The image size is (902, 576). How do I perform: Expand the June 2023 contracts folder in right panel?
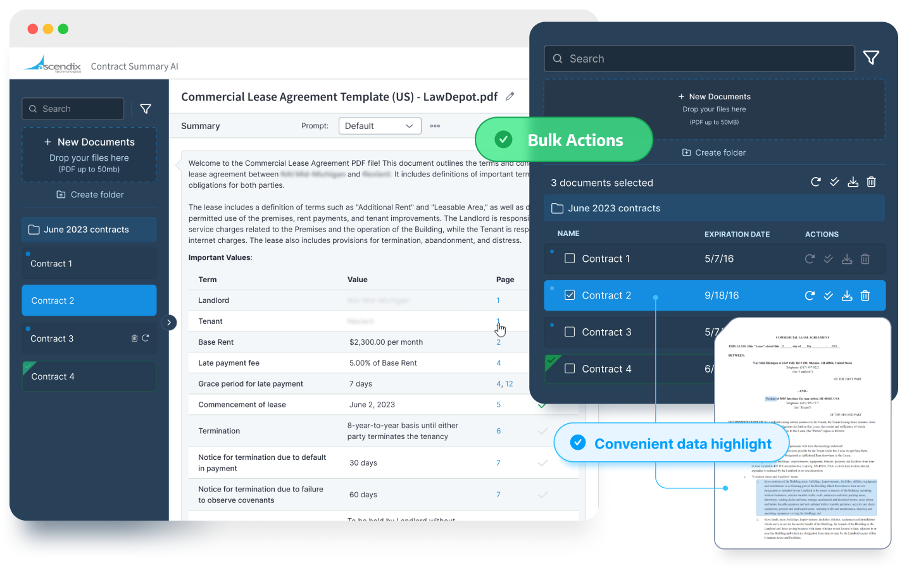pos(714,208)
